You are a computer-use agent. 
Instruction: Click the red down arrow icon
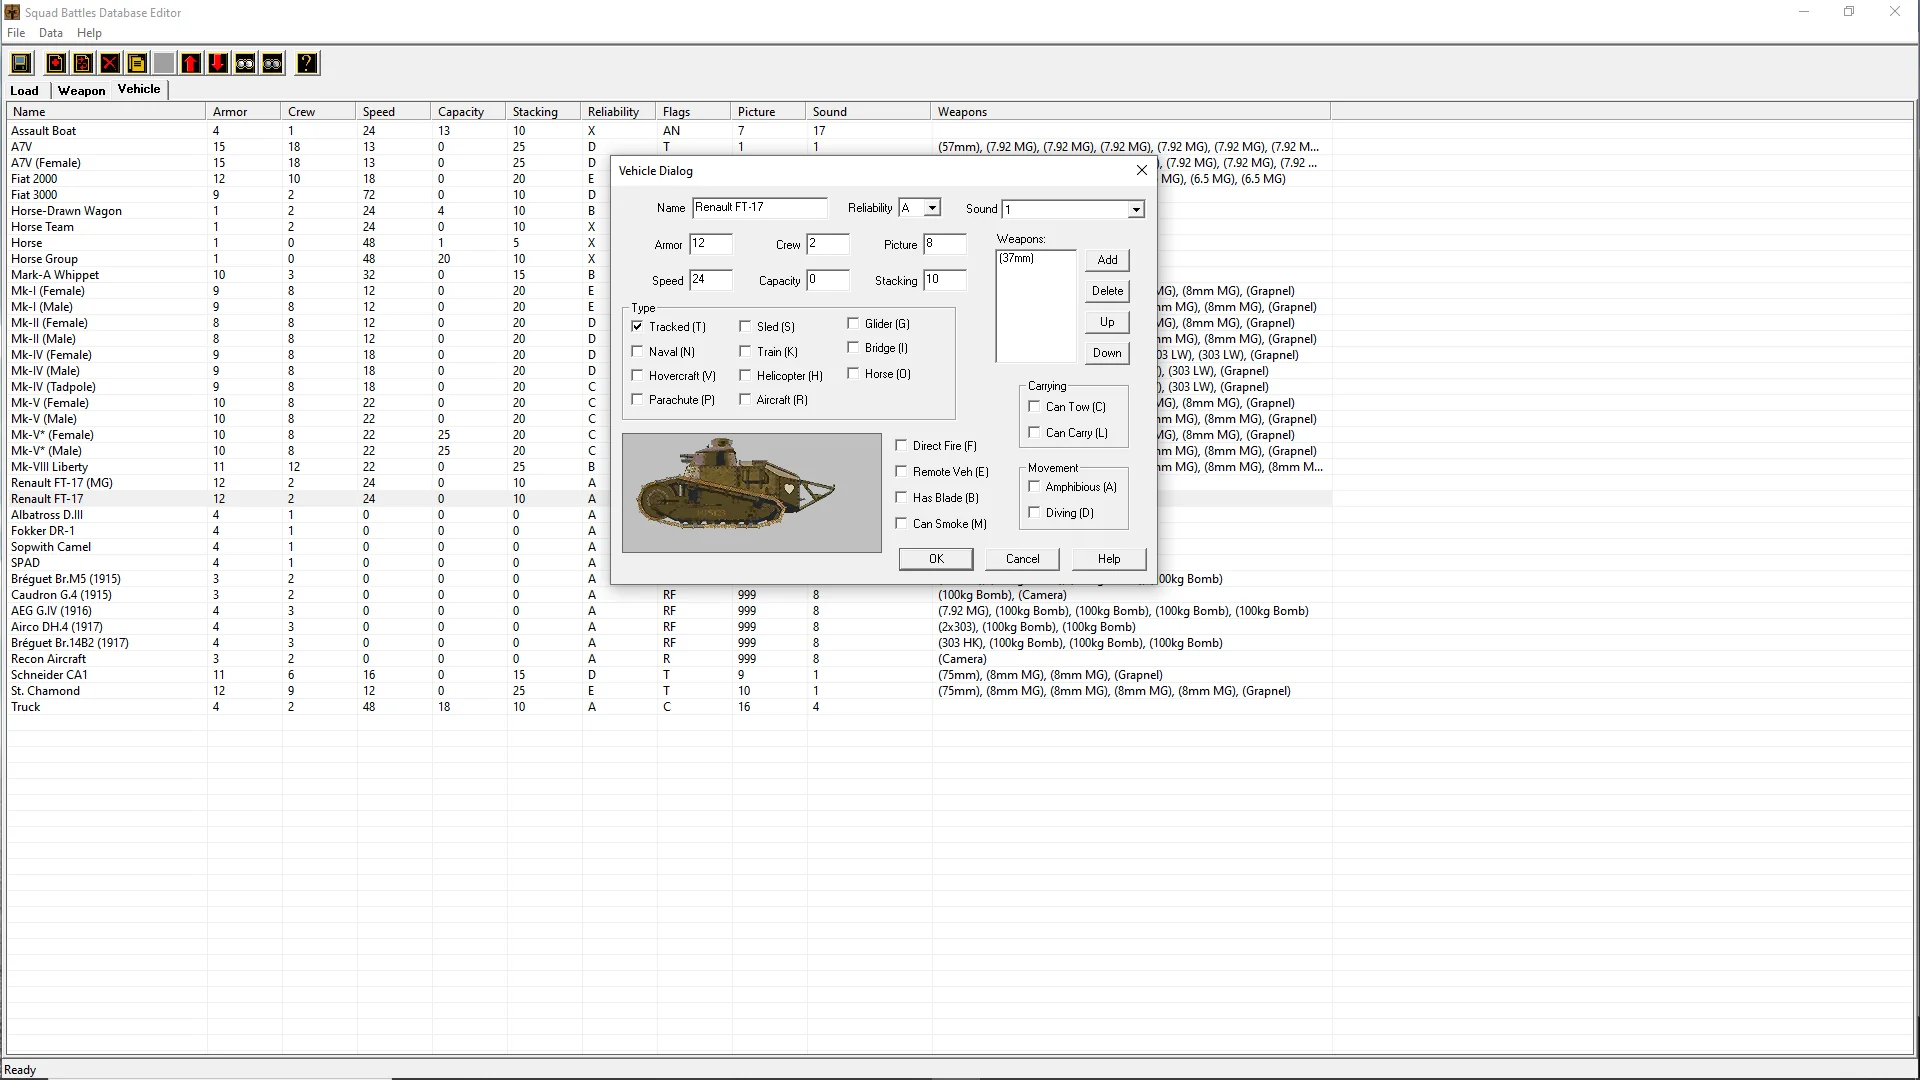(x=217, y=64)
